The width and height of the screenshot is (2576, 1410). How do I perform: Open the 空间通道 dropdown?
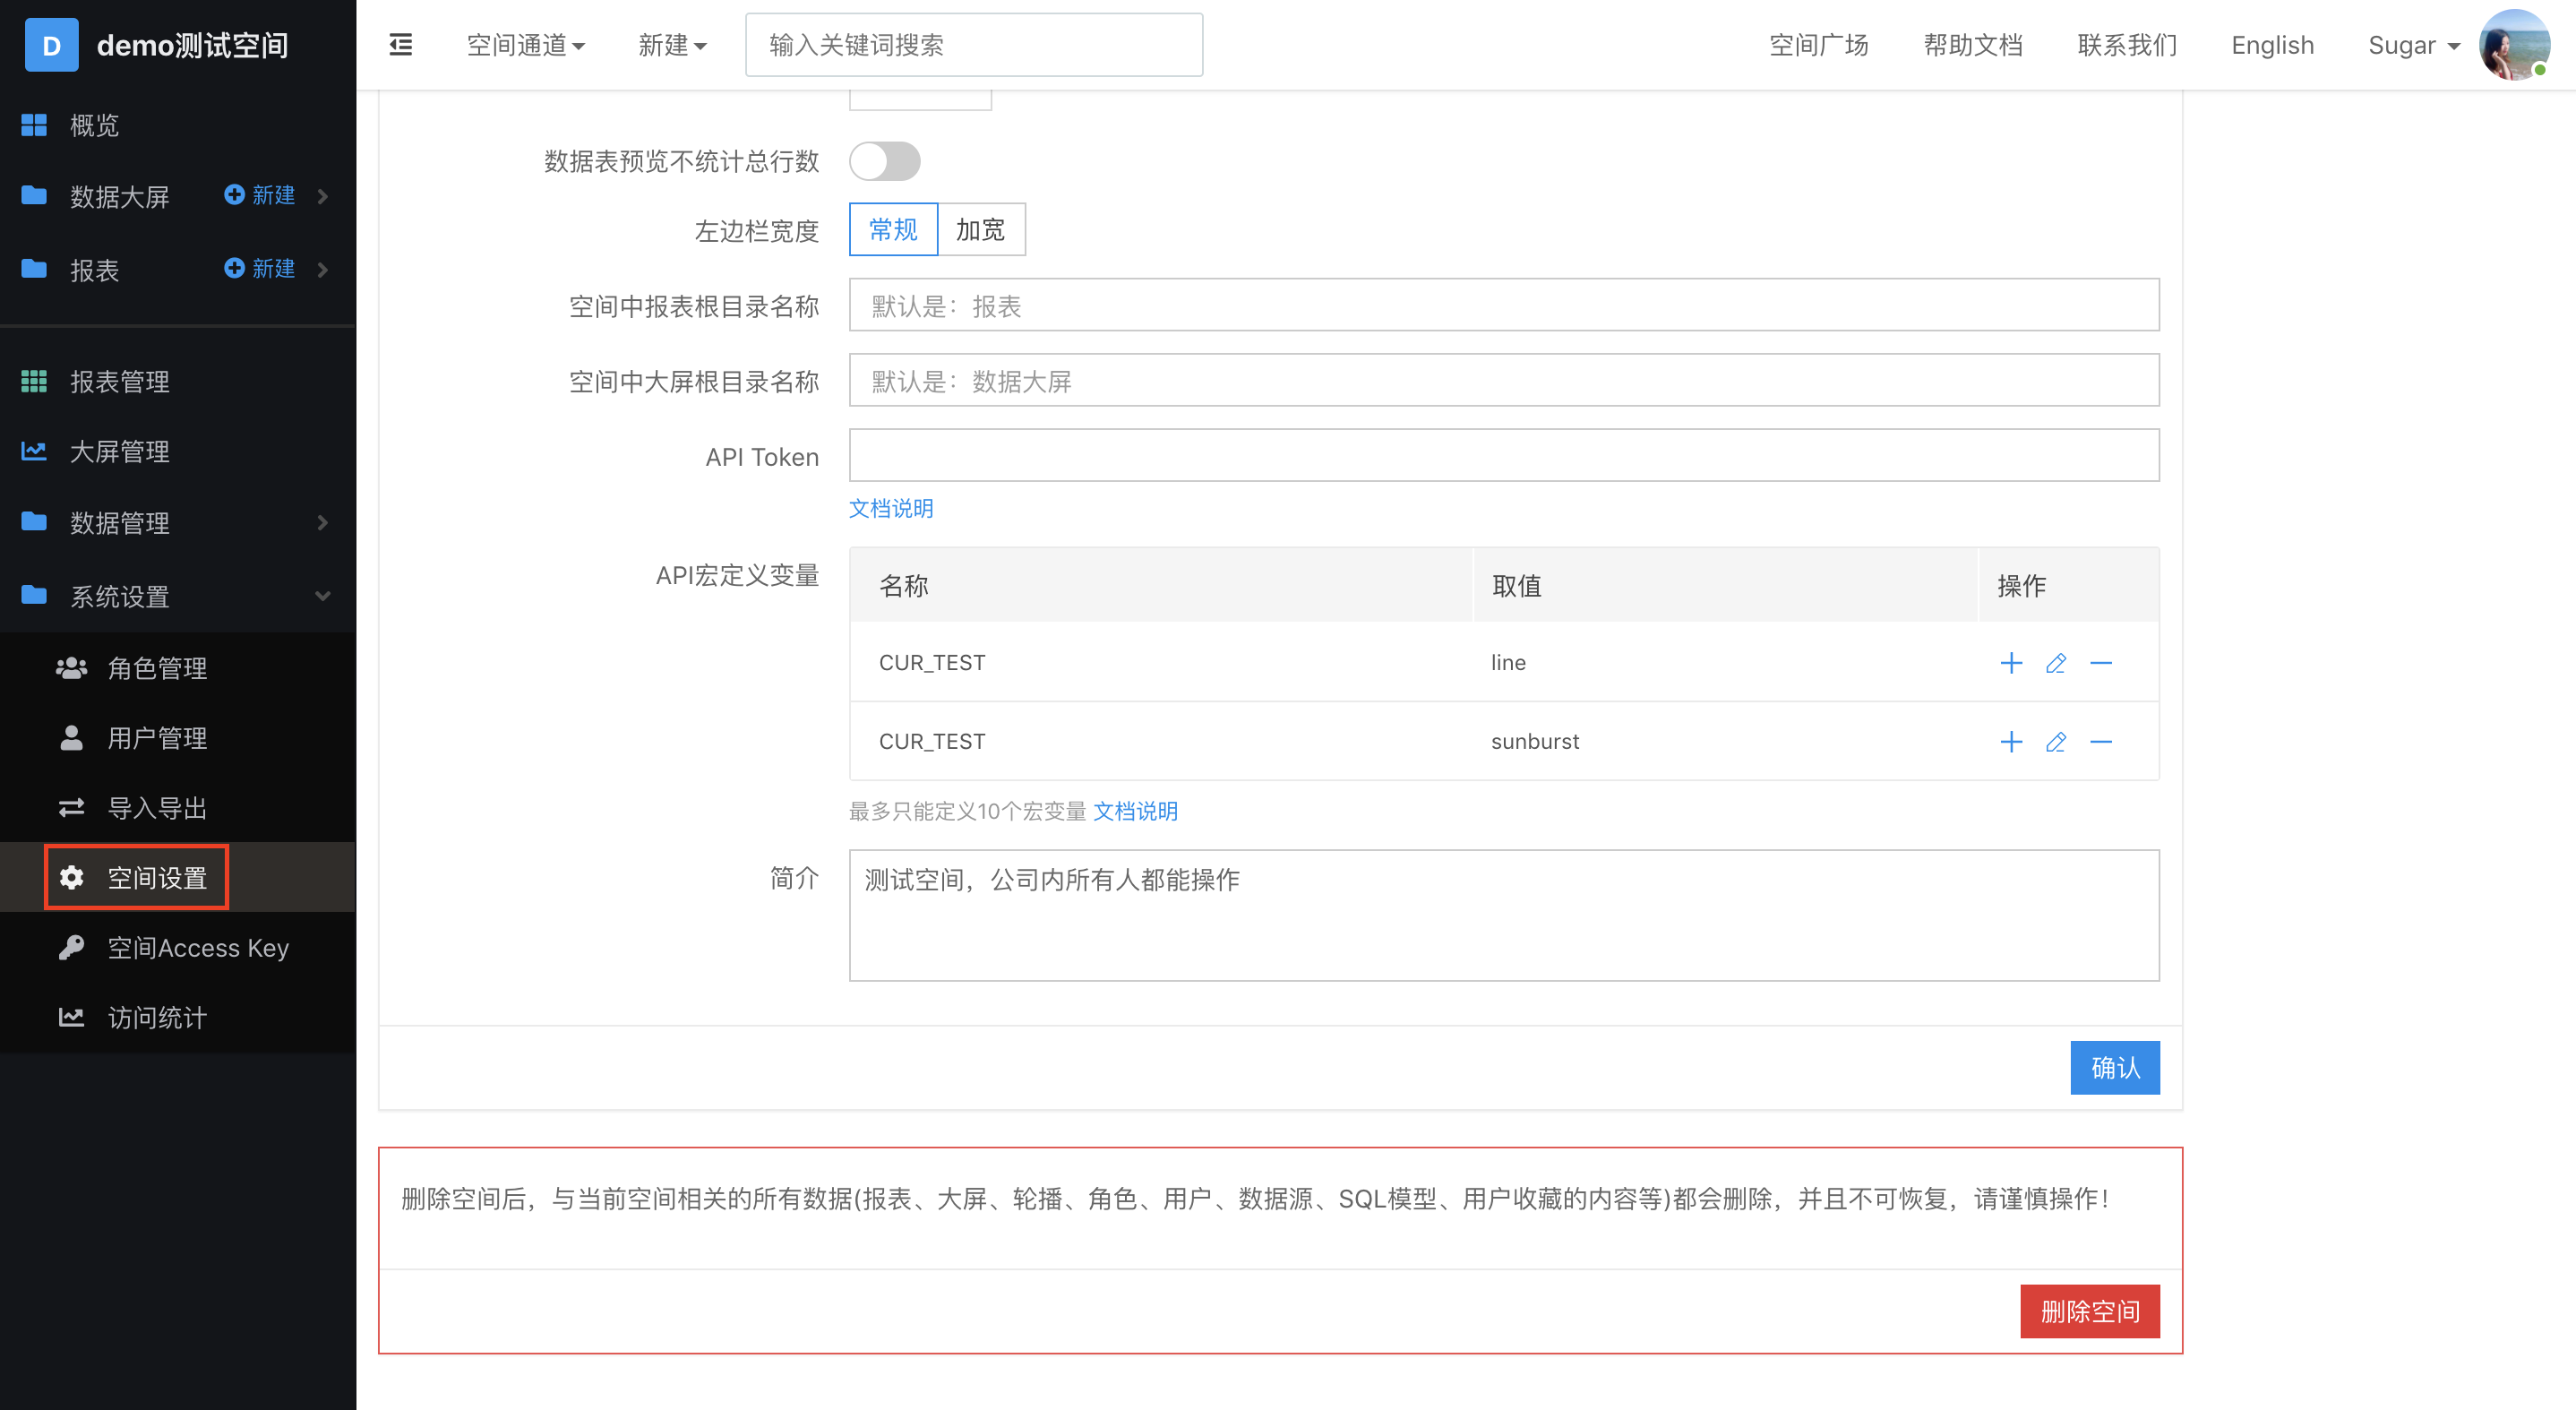(526, 45)
